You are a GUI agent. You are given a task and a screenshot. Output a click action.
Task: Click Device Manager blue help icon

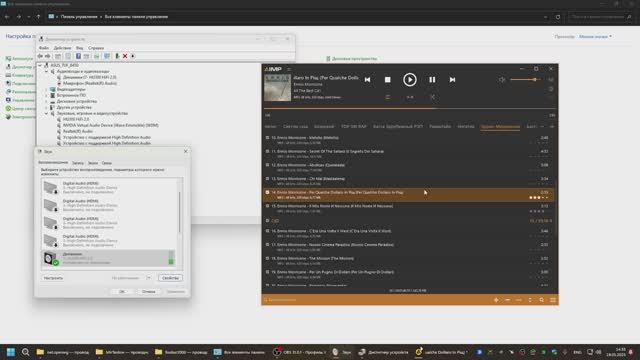[78, 56]
